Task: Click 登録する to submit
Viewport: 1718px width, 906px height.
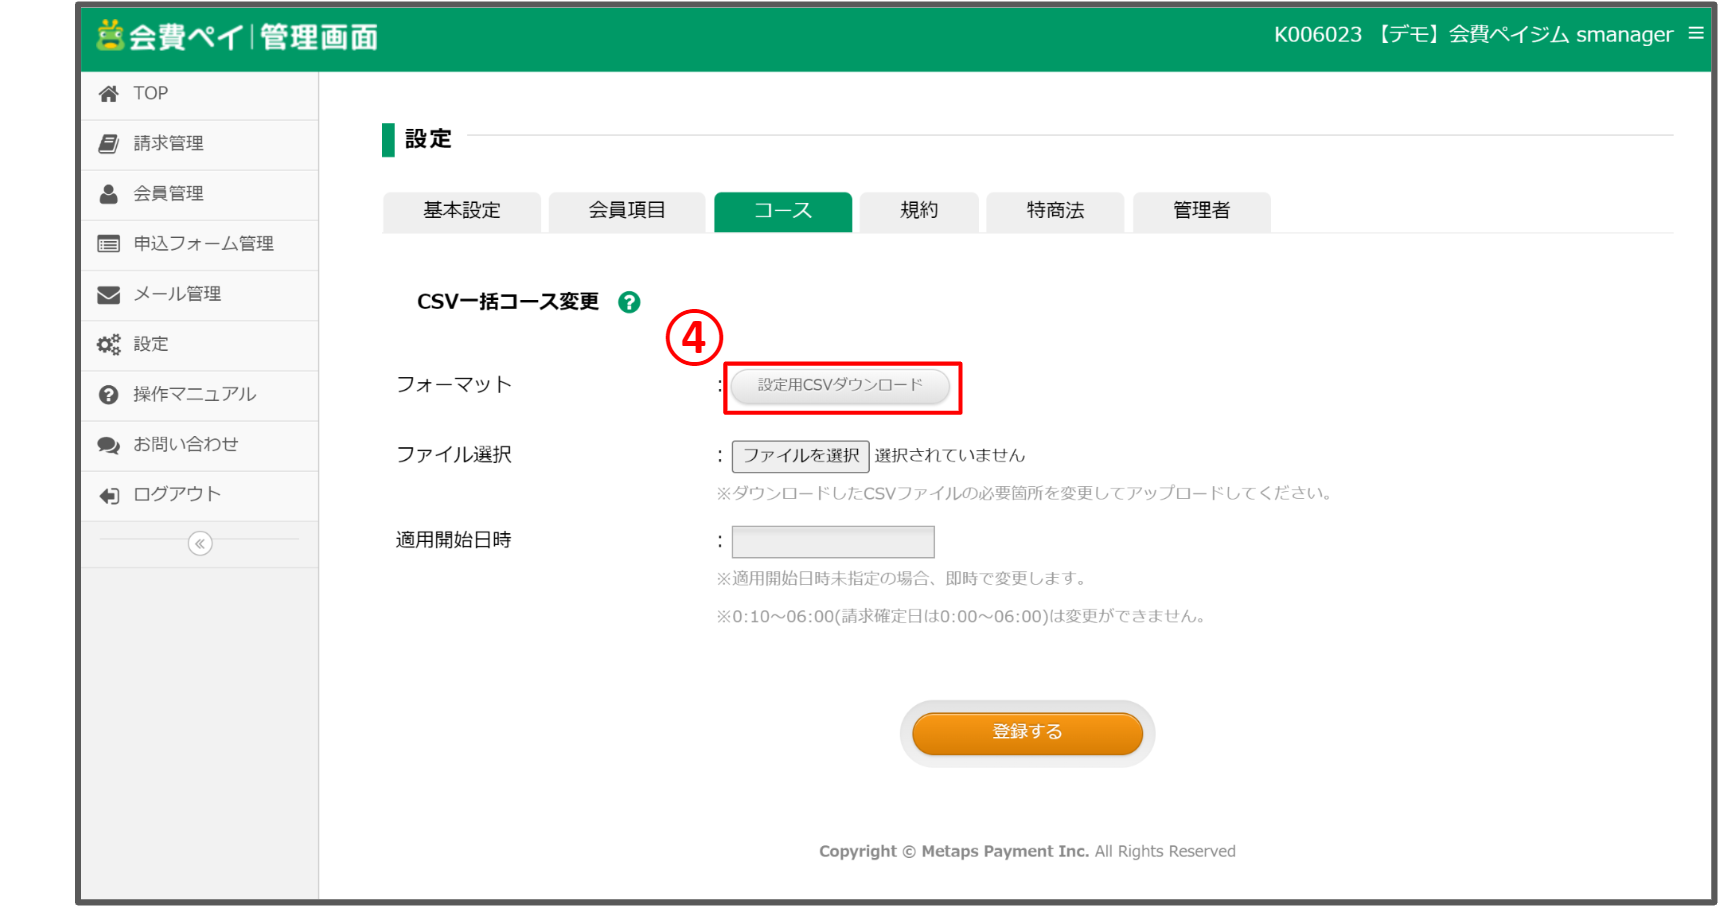Action: (1026, 731)
